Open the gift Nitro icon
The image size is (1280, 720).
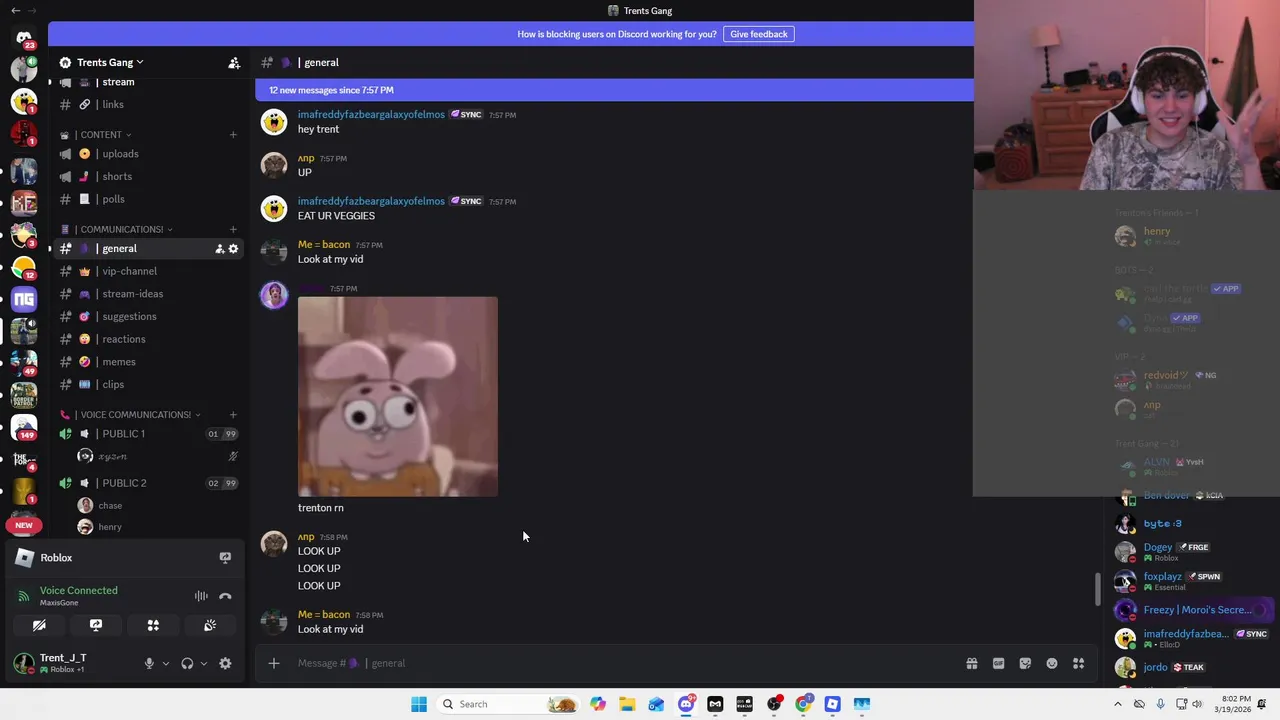point(971,663)
